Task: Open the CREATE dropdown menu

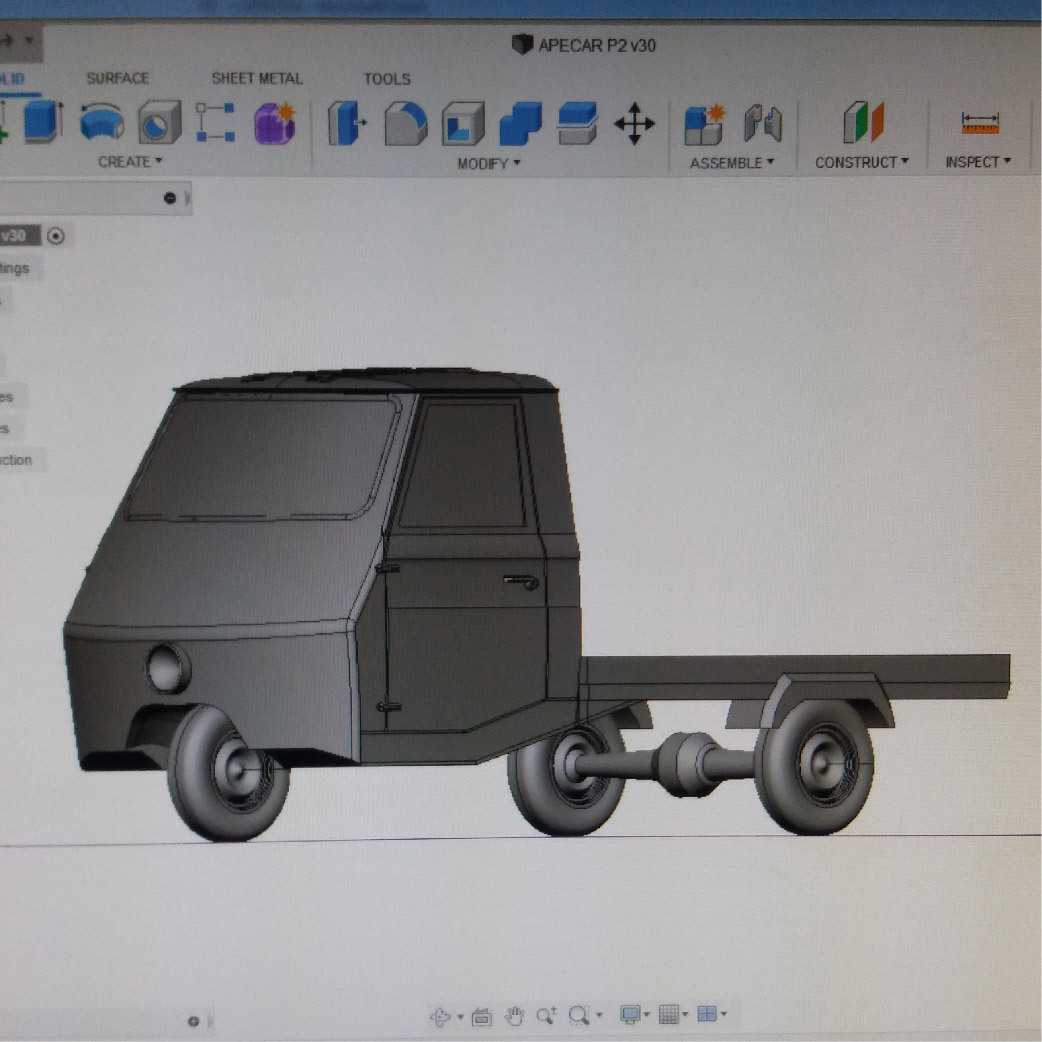Action: [x=130, y=161]
